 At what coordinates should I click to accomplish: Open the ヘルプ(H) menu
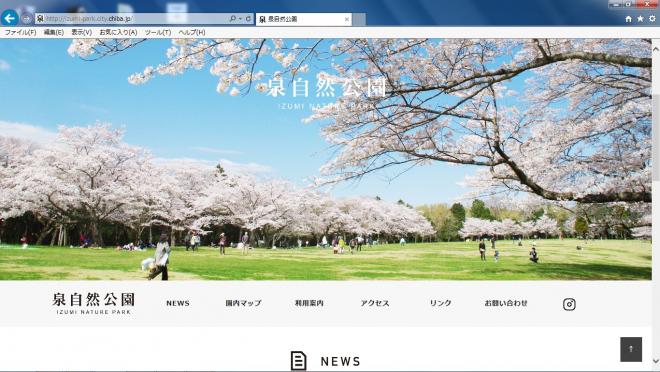[x=192, y=32]
